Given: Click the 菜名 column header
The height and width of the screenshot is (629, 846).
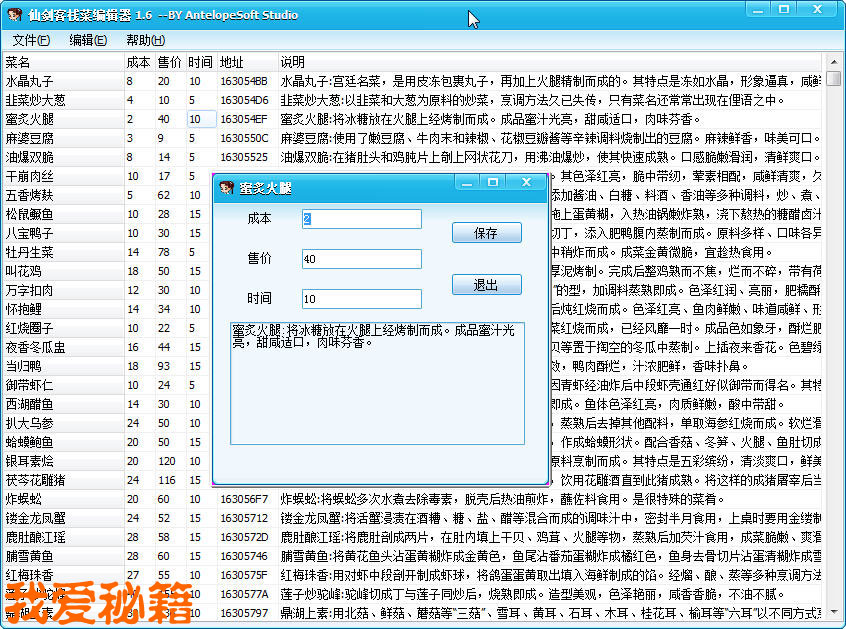Looking at the screenshot, I should click(x=62, y=62).
